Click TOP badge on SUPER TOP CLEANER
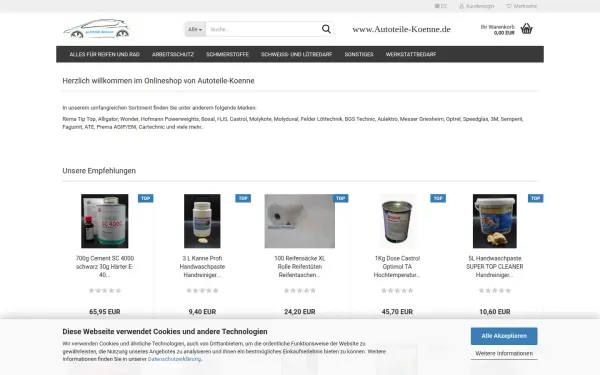This screenshot has width=600, height=375. click(536, 198)
